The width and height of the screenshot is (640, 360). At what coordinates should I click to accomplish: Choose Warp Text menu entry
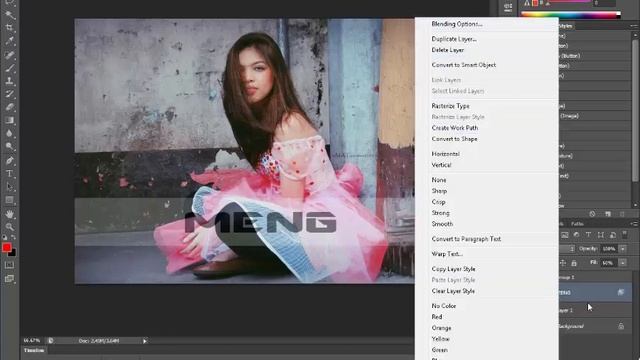(x=447, y=254)
